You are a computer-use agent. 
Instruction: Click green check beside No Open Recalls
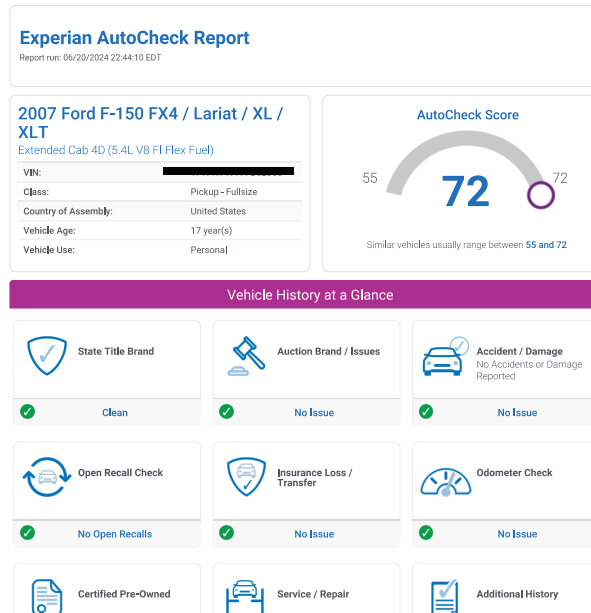[27, 533]
